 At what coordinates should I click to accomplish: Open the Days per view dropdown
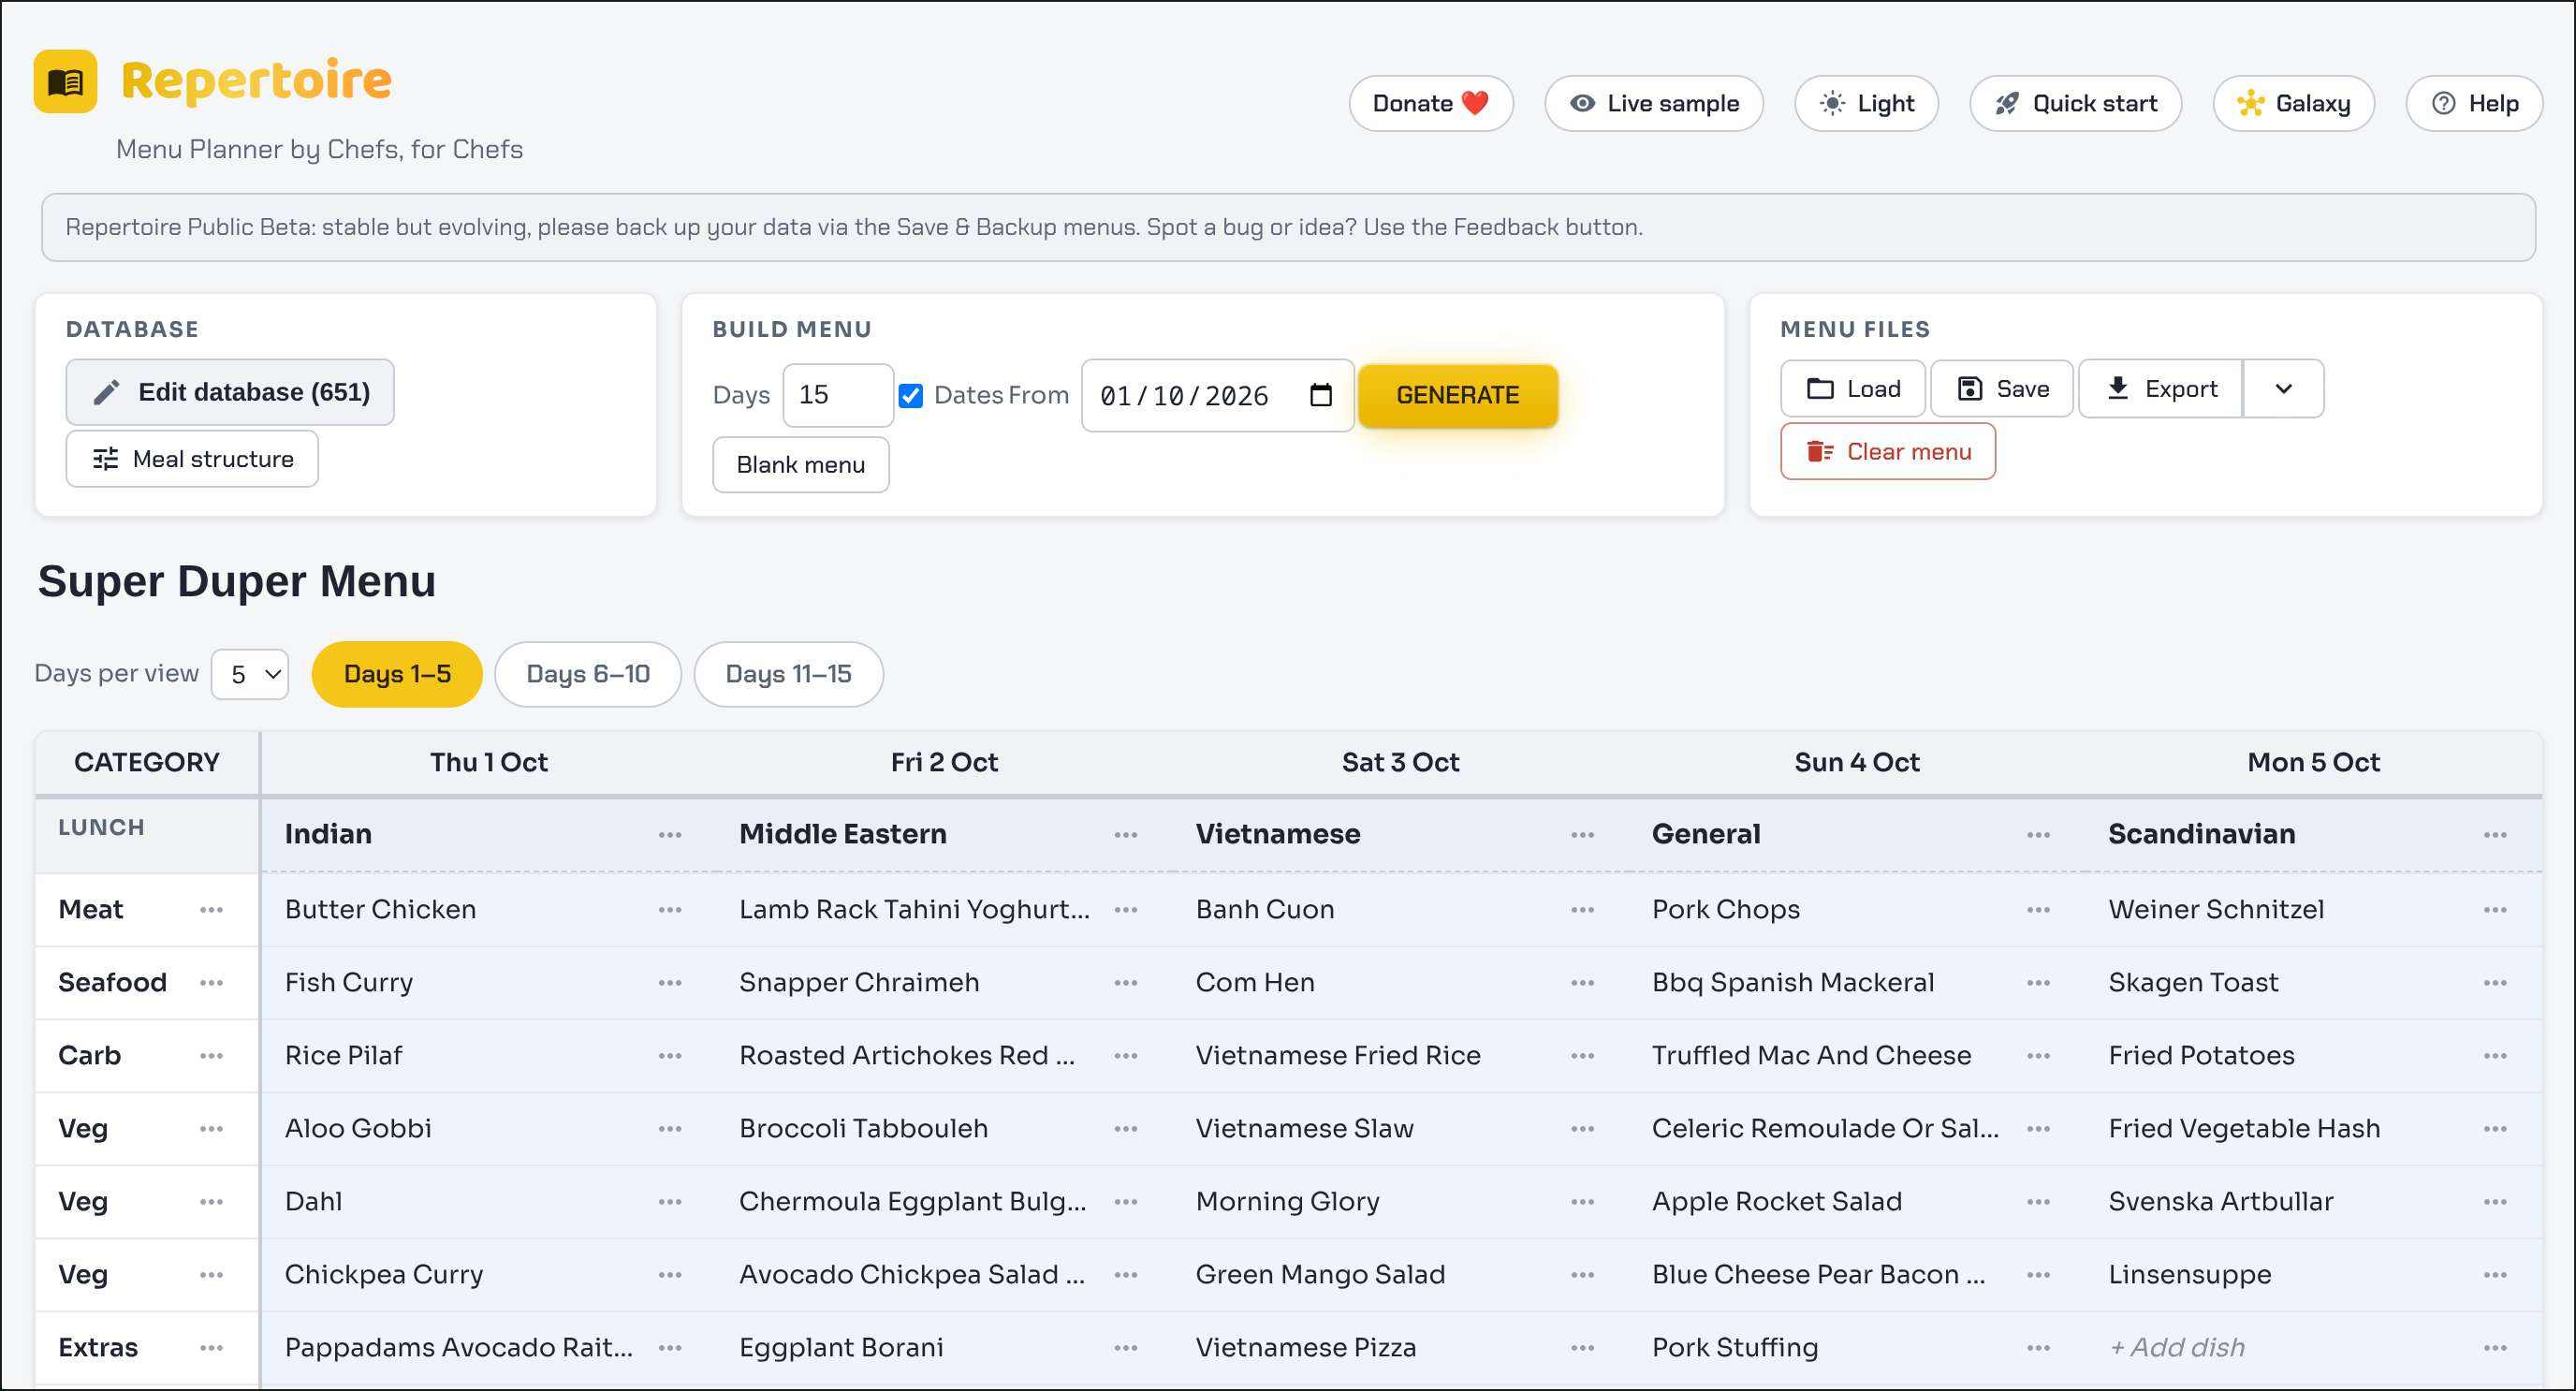[250, 674]
